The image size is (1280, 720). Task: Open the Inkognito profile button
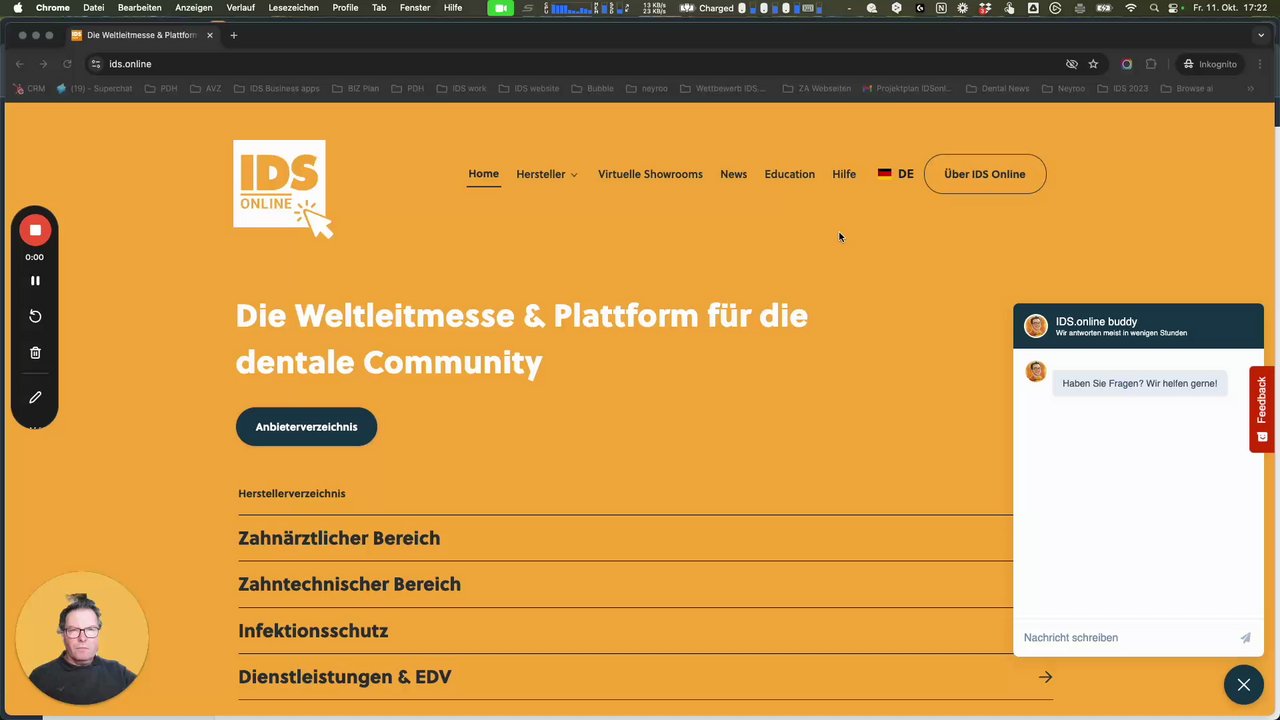(x=1209, y=64)
